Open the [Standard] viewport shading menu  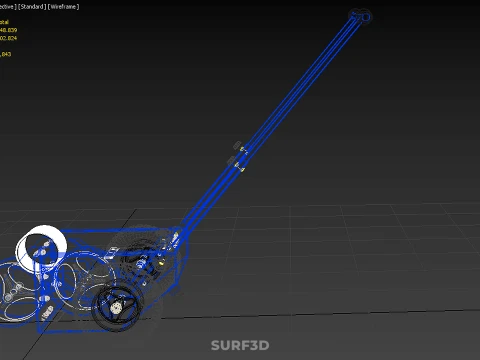tap(32, 7)
